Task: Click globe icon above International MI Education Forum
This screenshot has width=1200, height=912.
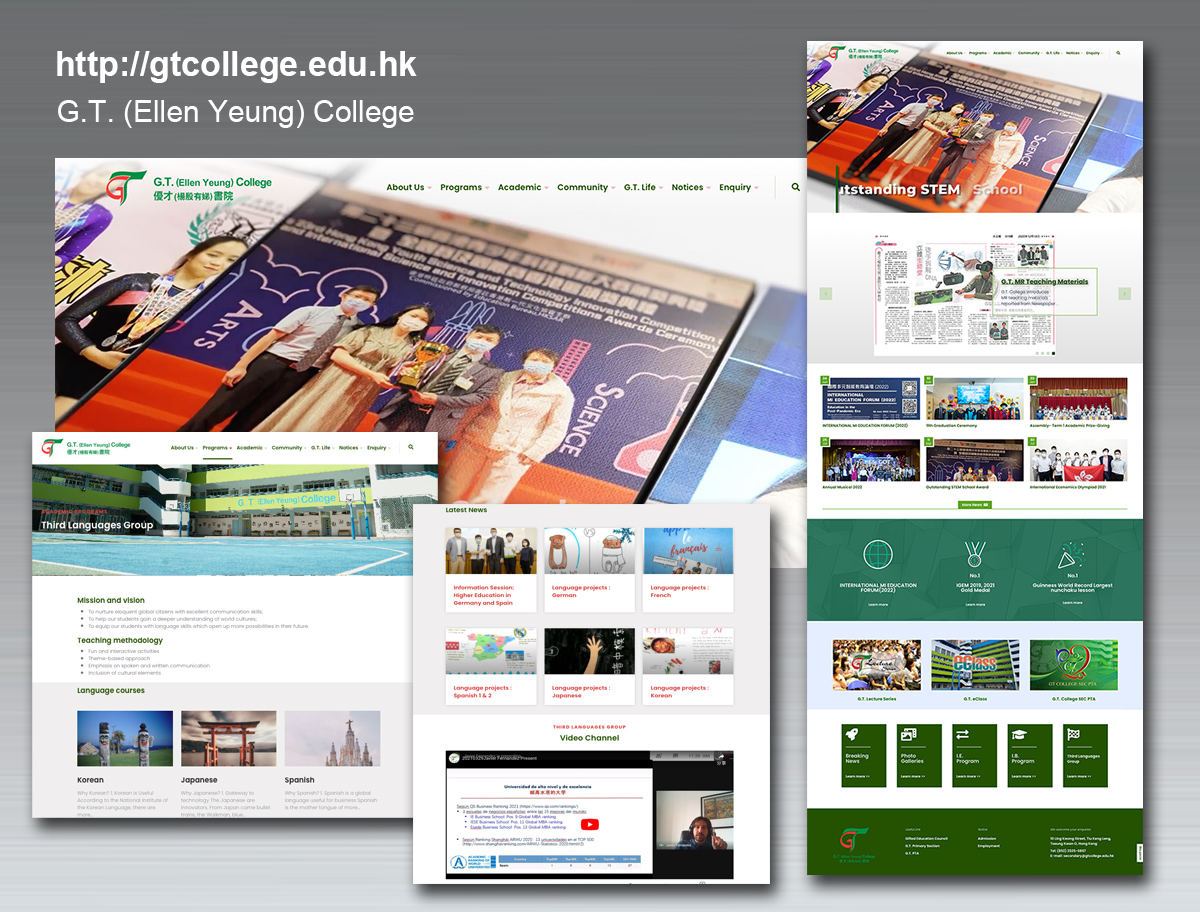Action: point(877,553)
